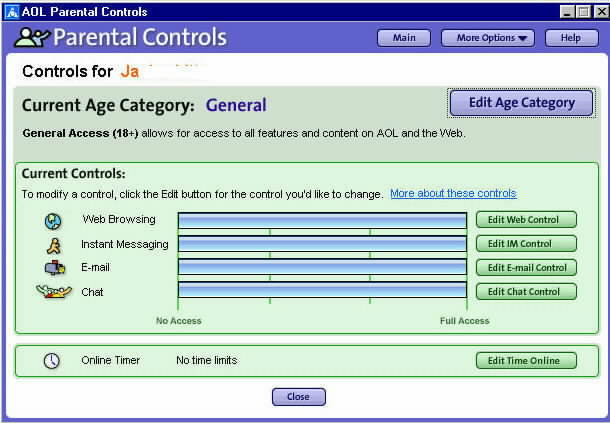Click the Online Timer label

110,360
